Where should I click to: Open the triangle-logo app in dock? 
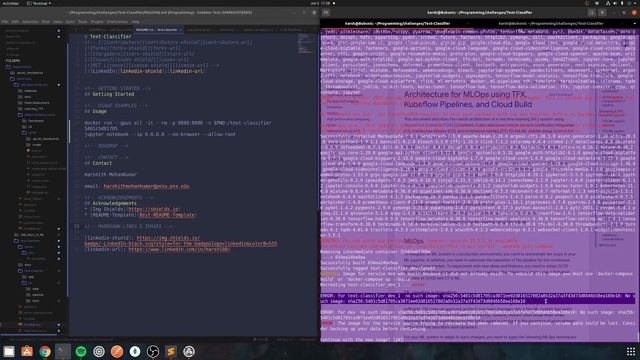coord(189,351)
